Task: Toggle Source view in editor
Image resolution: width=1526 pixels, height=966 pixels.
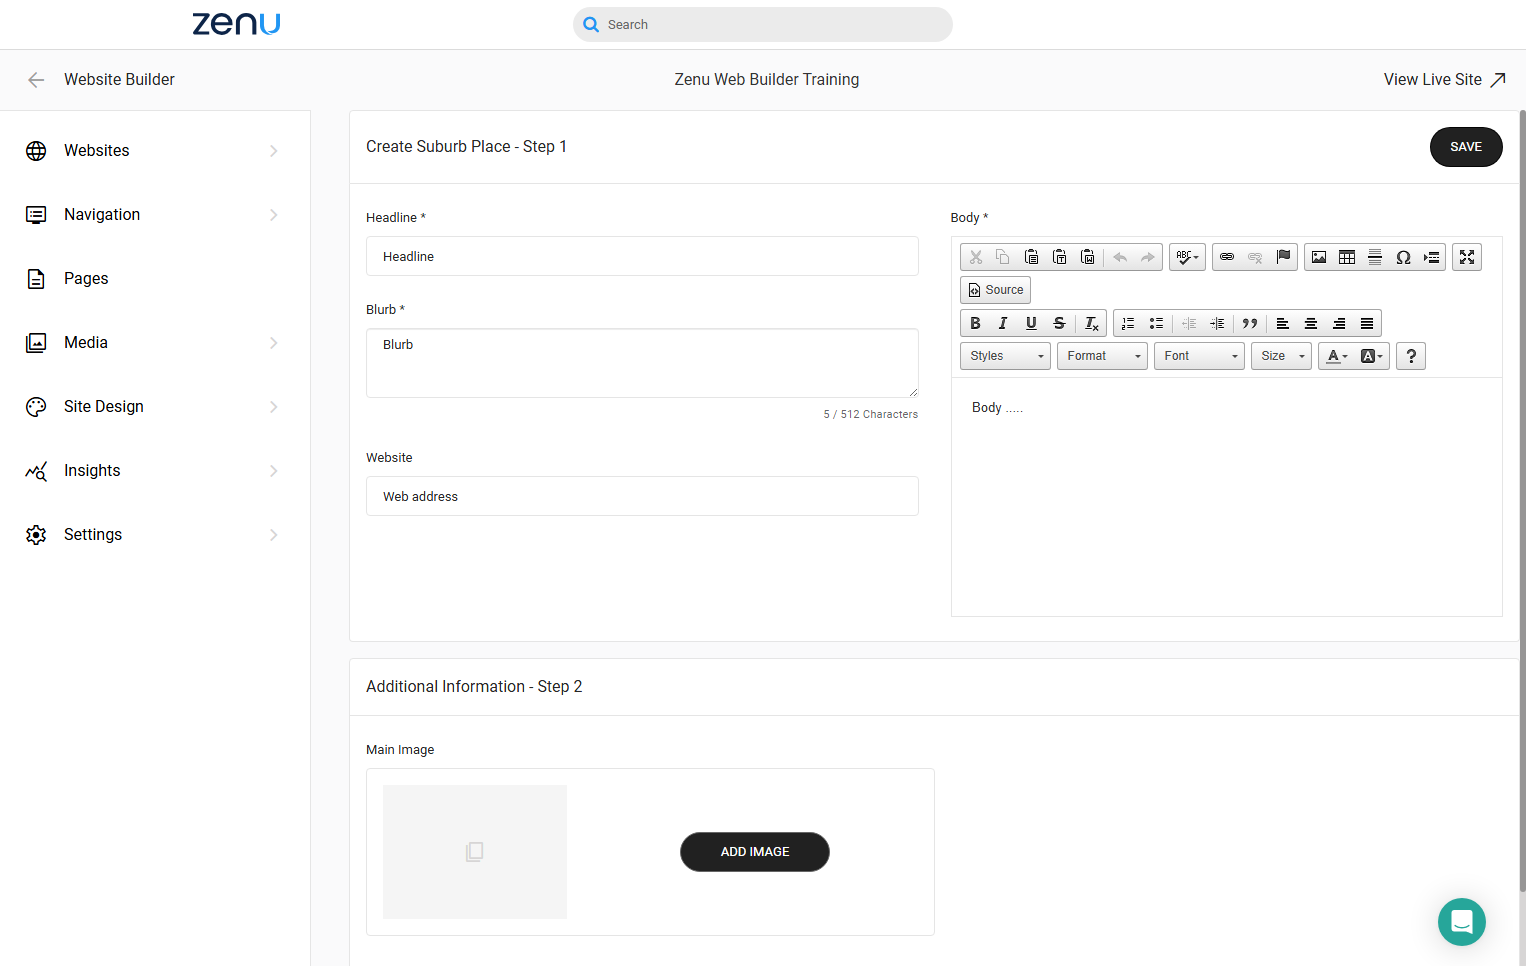Action: [x=995, y=290]
